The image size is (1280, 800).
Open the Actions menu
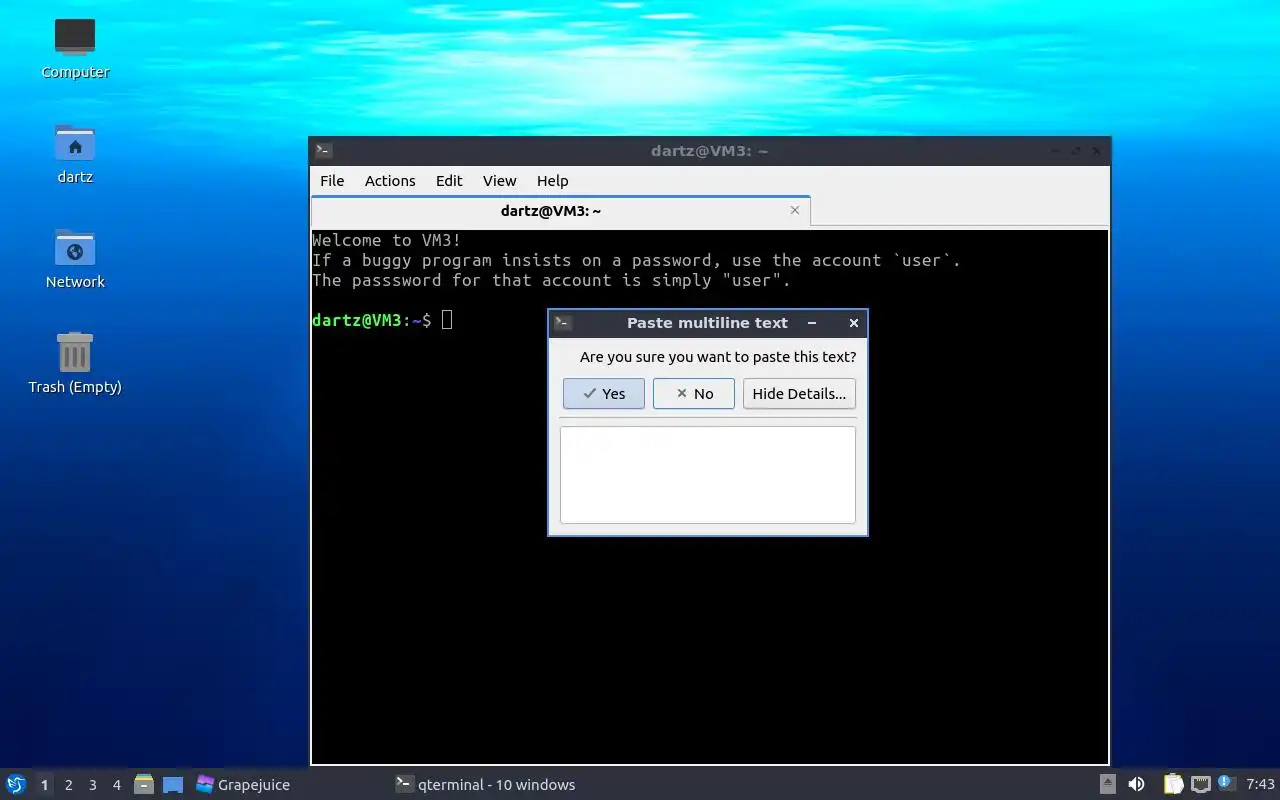point(390,180)
